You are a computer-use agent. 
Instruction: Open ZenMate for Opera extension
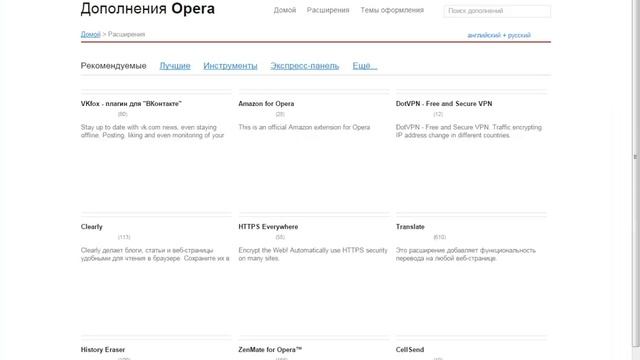[x=270, y=350]
